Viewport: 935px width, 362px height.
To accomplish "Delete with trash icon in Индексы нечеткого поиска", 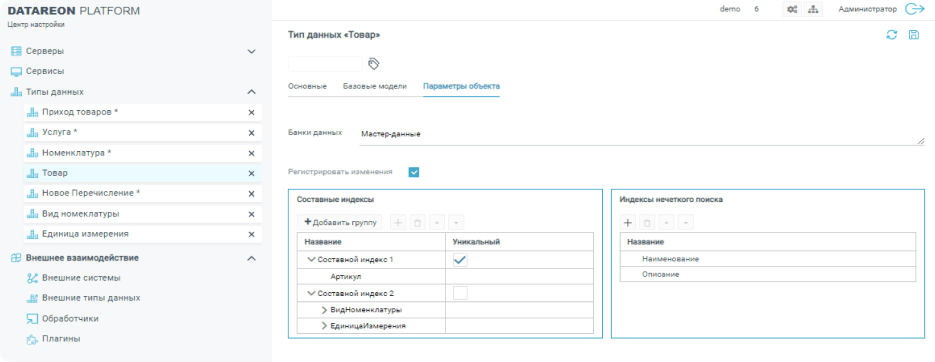I will (647, 223).
